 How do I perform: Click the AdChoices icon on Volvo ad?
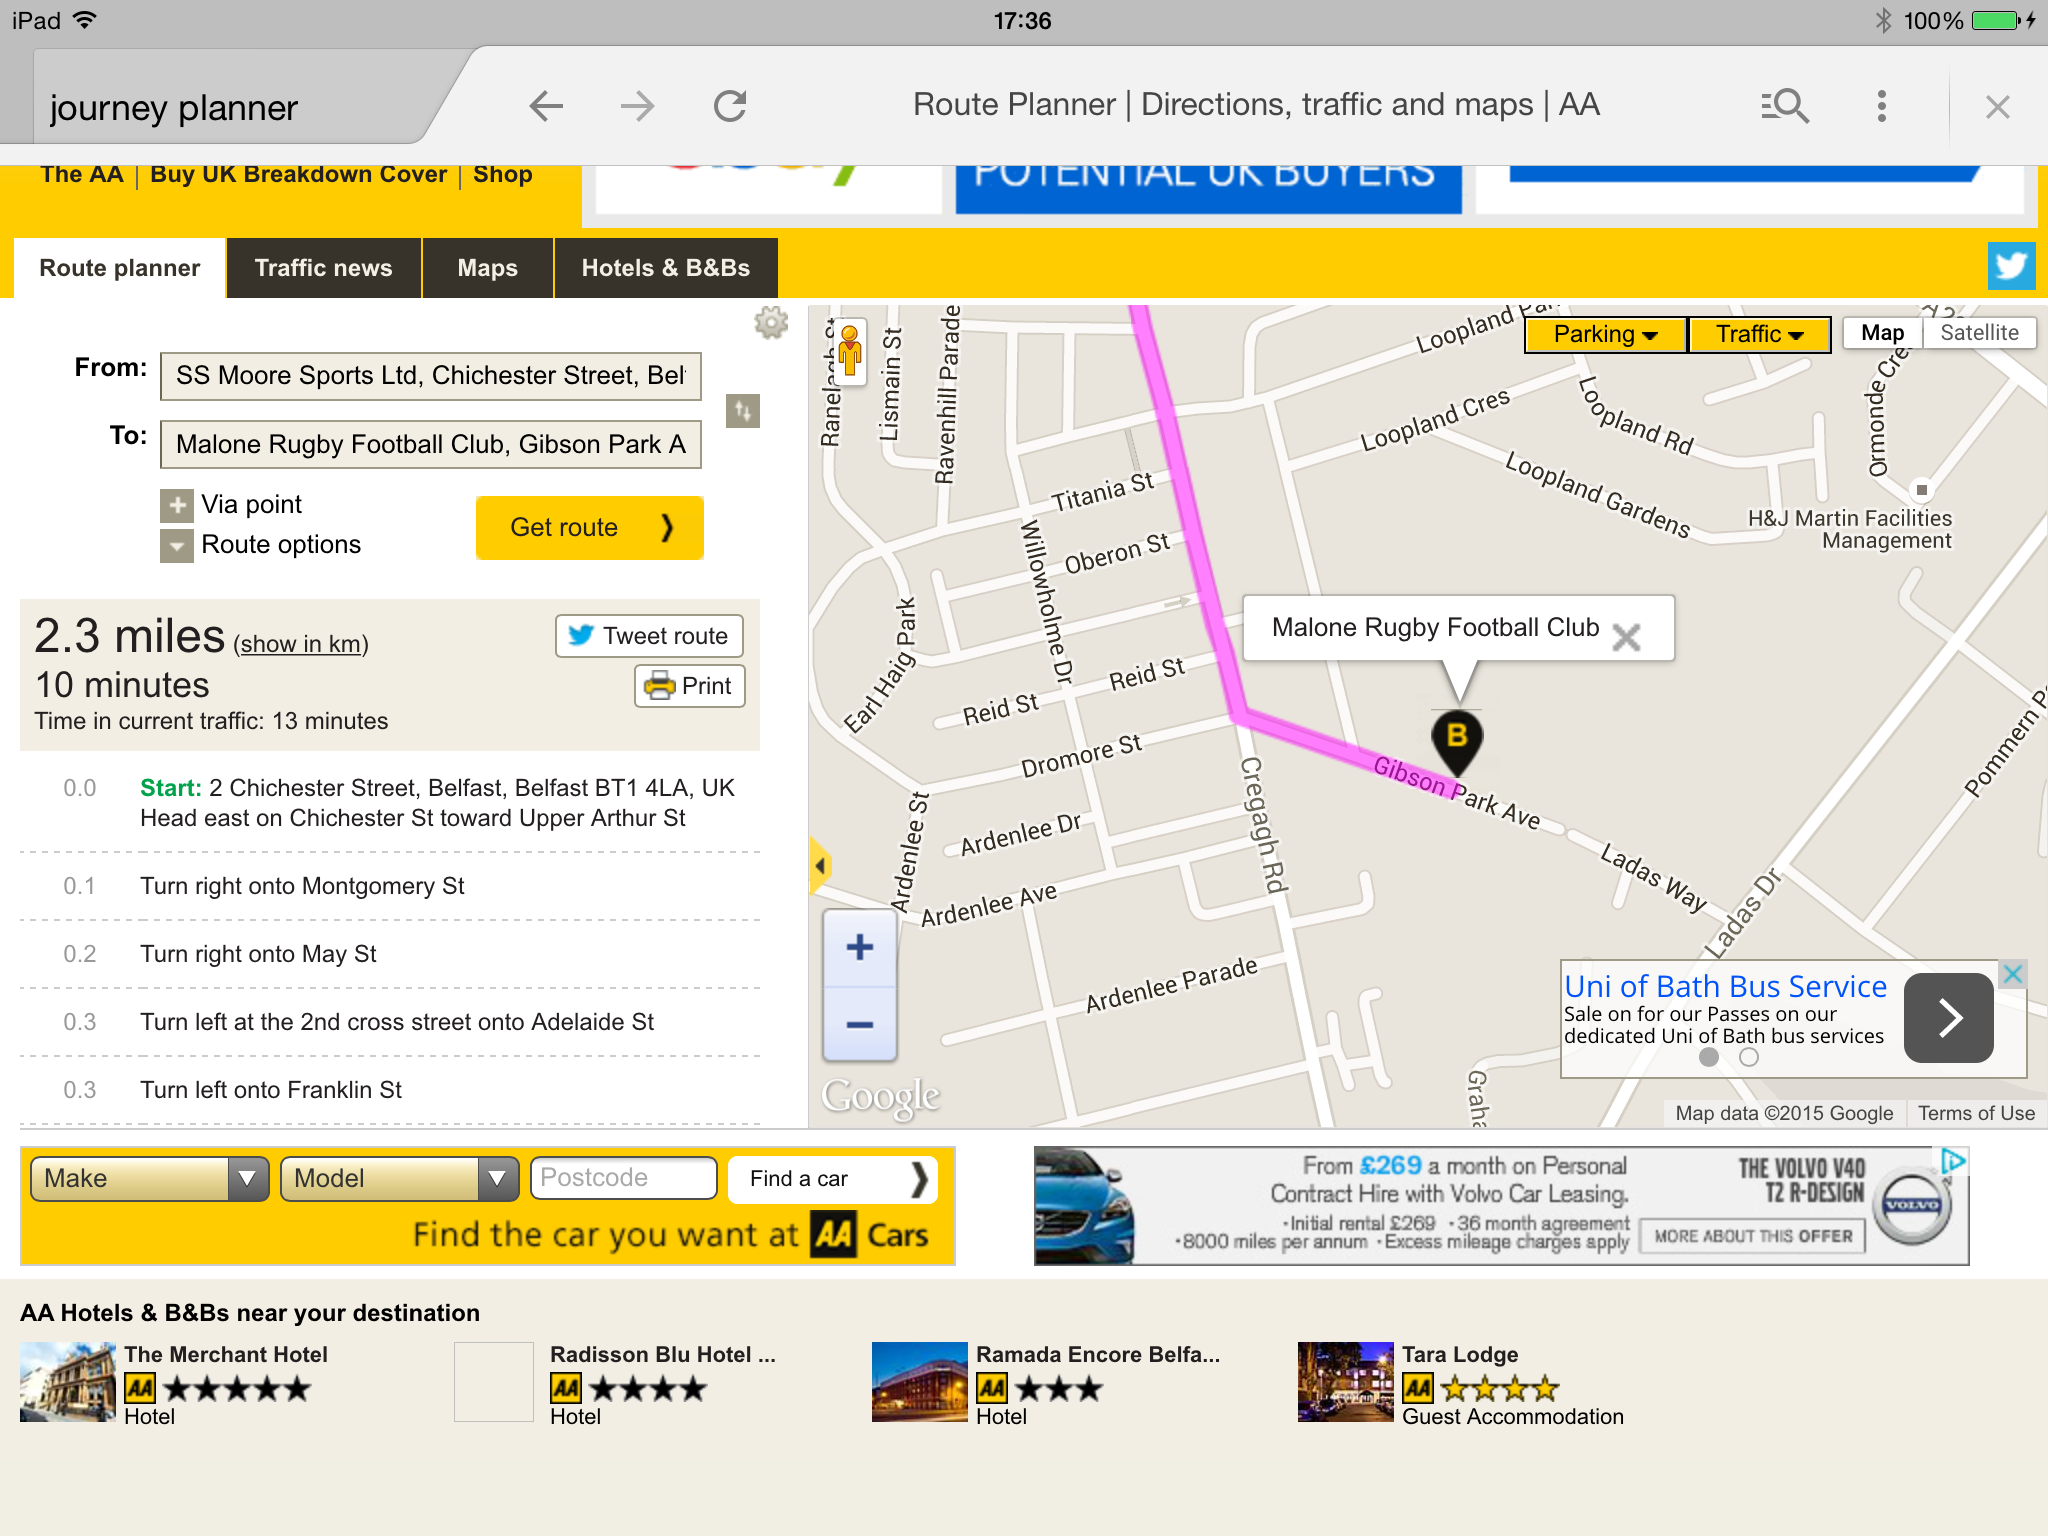tap(1954, 1161)
